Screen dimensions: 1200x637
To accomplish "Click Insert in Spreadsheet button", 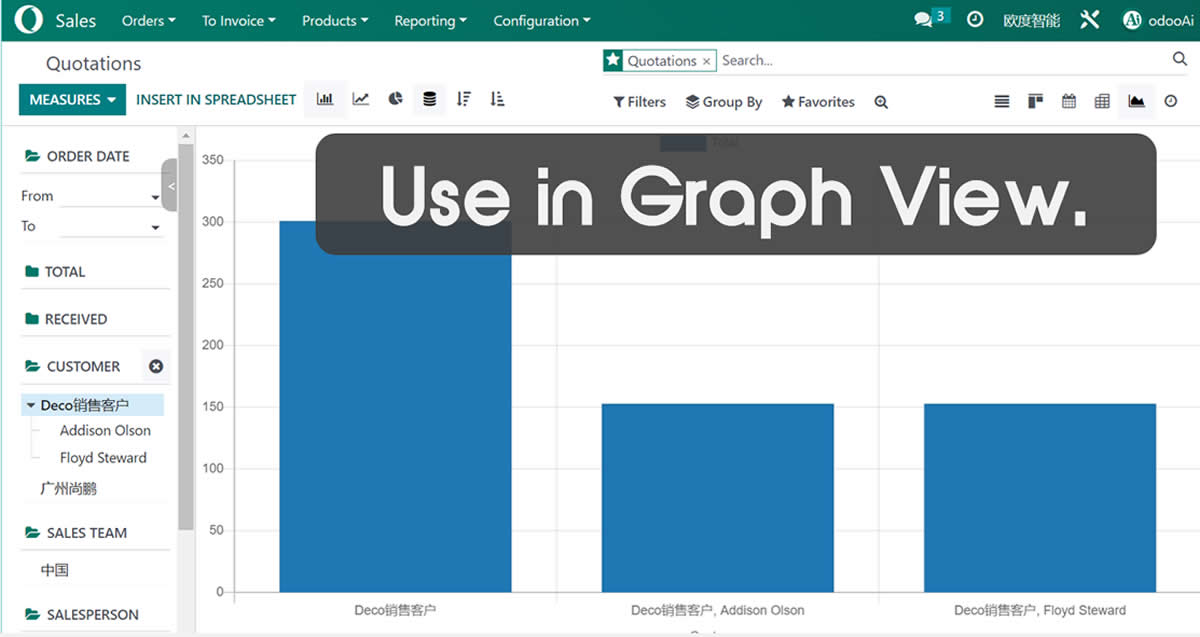I will coord(216,100).
